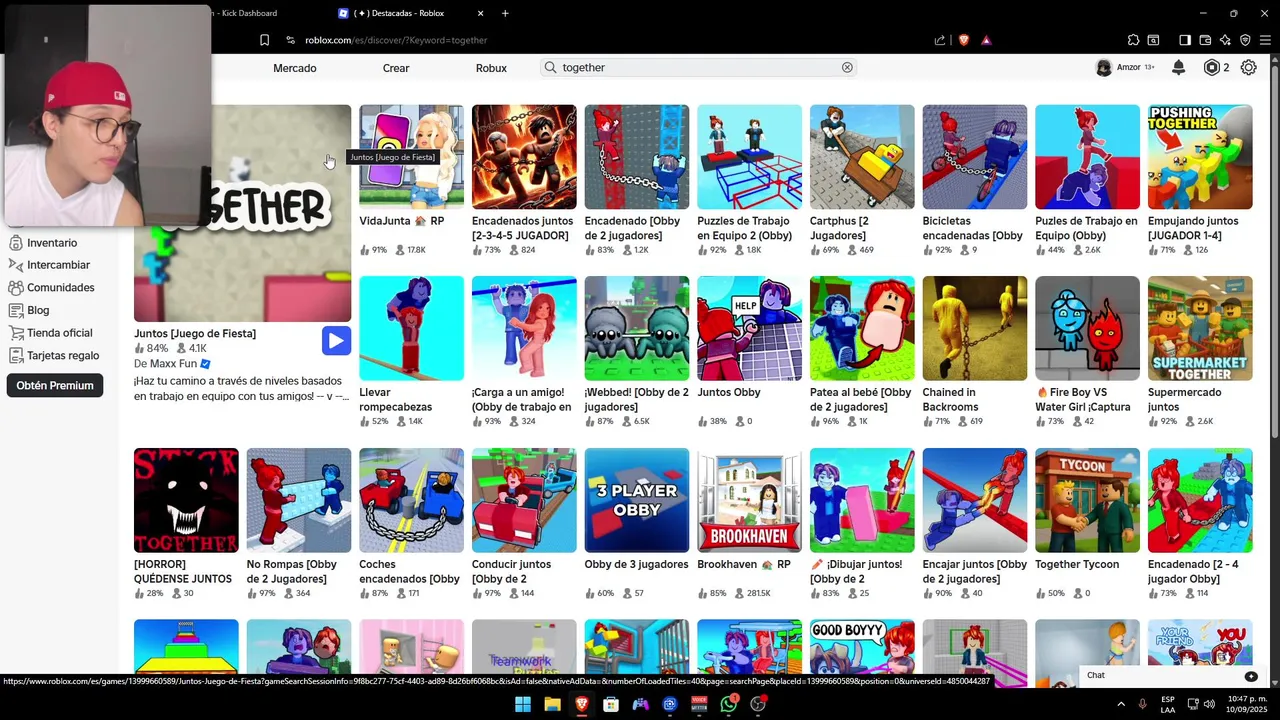This screenshot has height=720, width=1280.
Task: Open Fire Boy VS Water Girl tile
Action: tap(1087, 352)
